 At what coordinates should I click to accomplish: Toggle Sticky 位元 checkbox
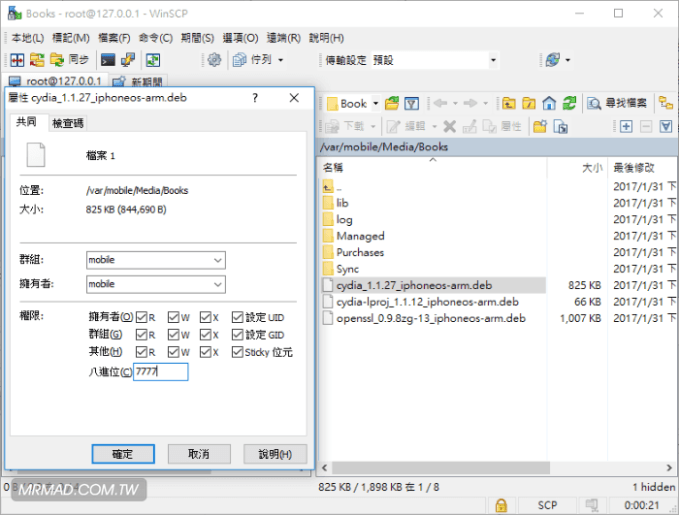pos(237,352)
